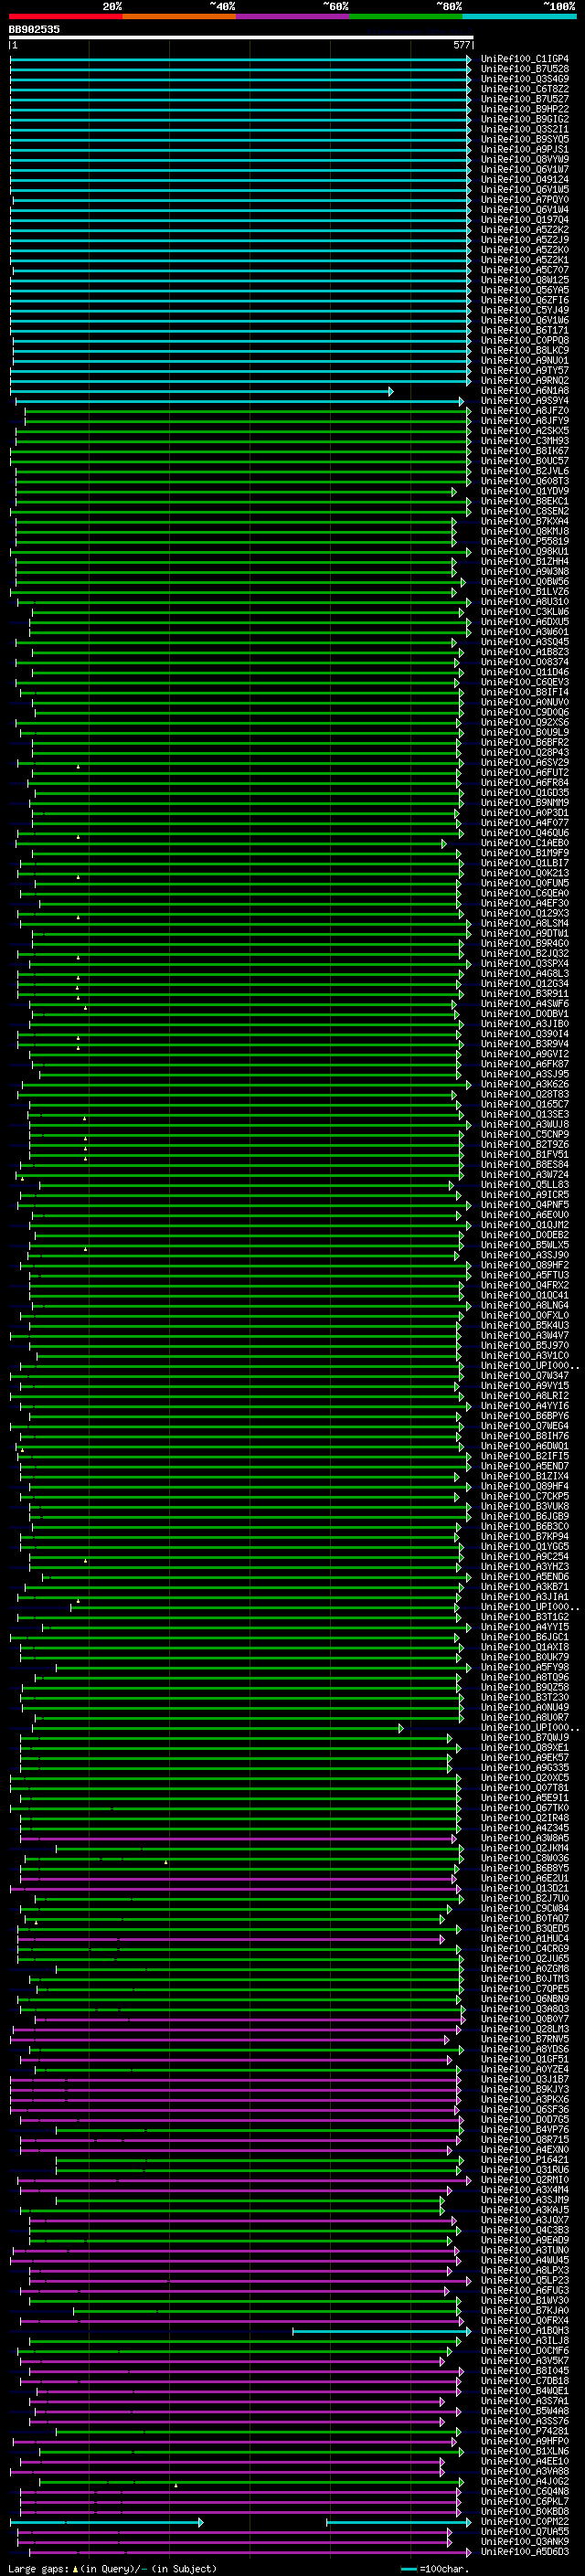Screen dimensions: 585x2576
Task: Open hit UniRef100_C1IGP4
Action: tap(524, 59)
